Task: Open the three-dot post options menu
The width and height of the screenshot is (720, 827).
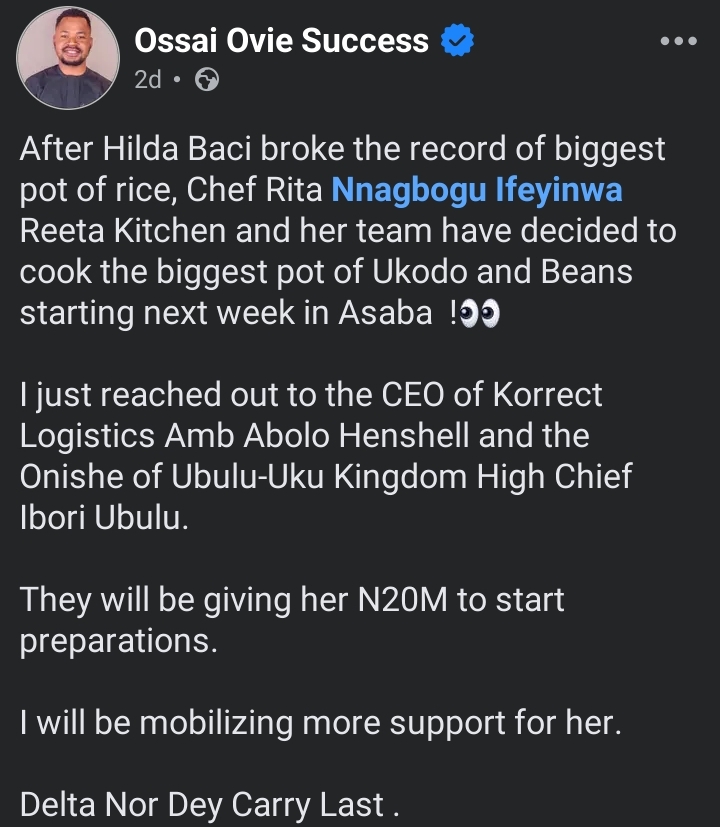Action: click(680, 42)
